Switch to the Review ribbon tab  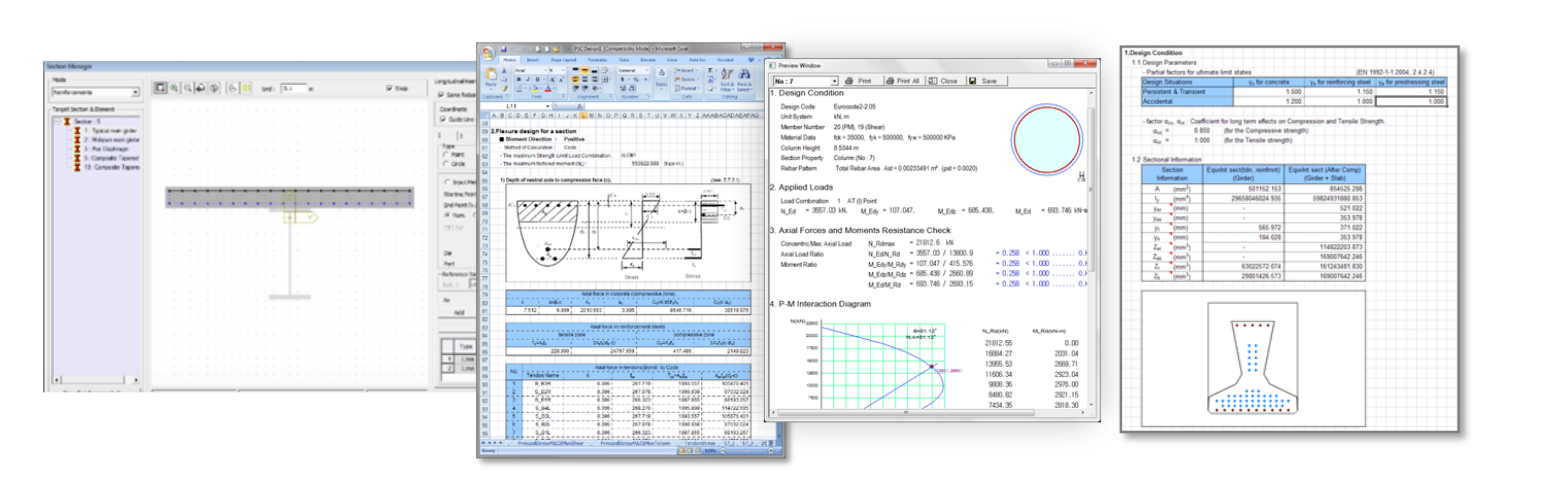648,60
